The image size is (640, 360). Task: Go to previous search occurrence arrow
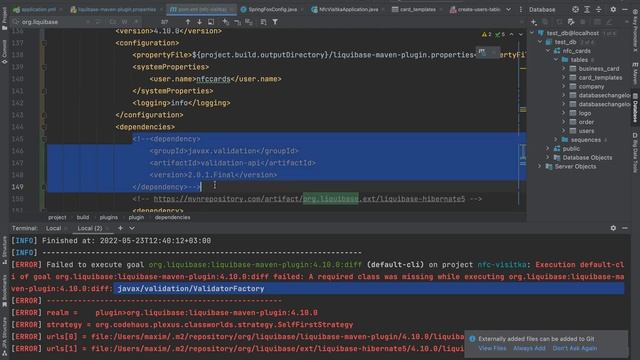188,22
